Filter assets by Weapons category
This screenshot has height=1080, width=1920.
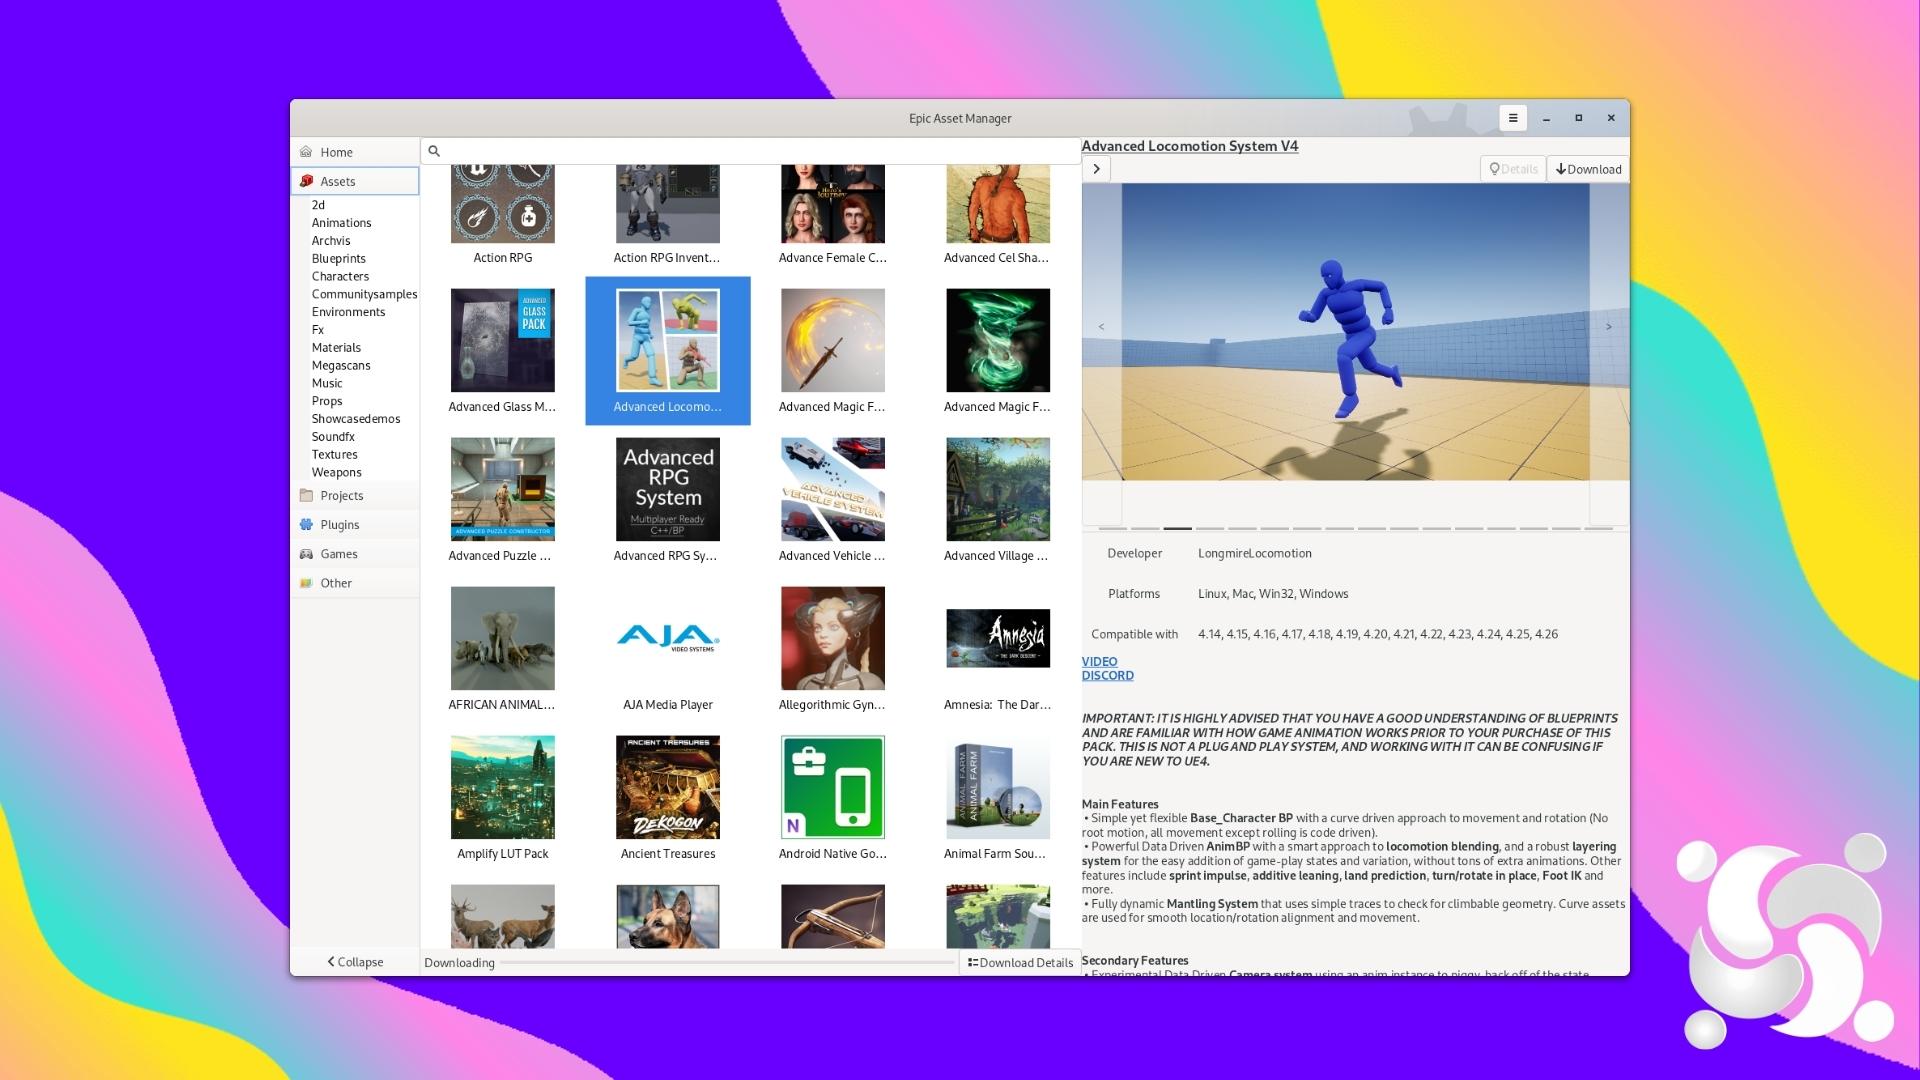[336, 473]
